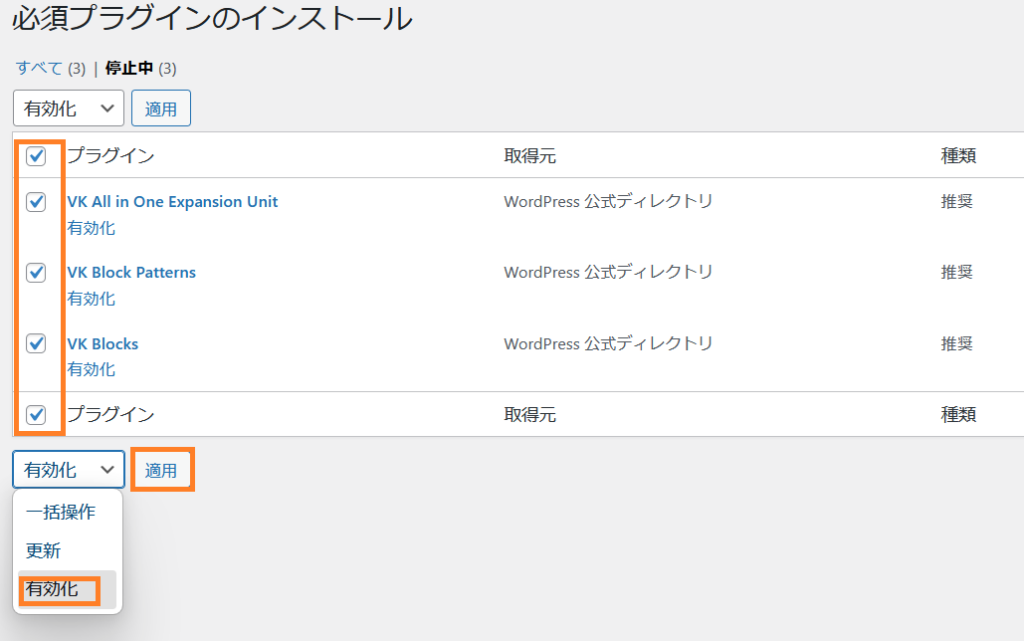This screenshot has width=1024, height=641.
Task: Uncheck the VK Blocks row checkbox
Action: [x=36, y=343]
